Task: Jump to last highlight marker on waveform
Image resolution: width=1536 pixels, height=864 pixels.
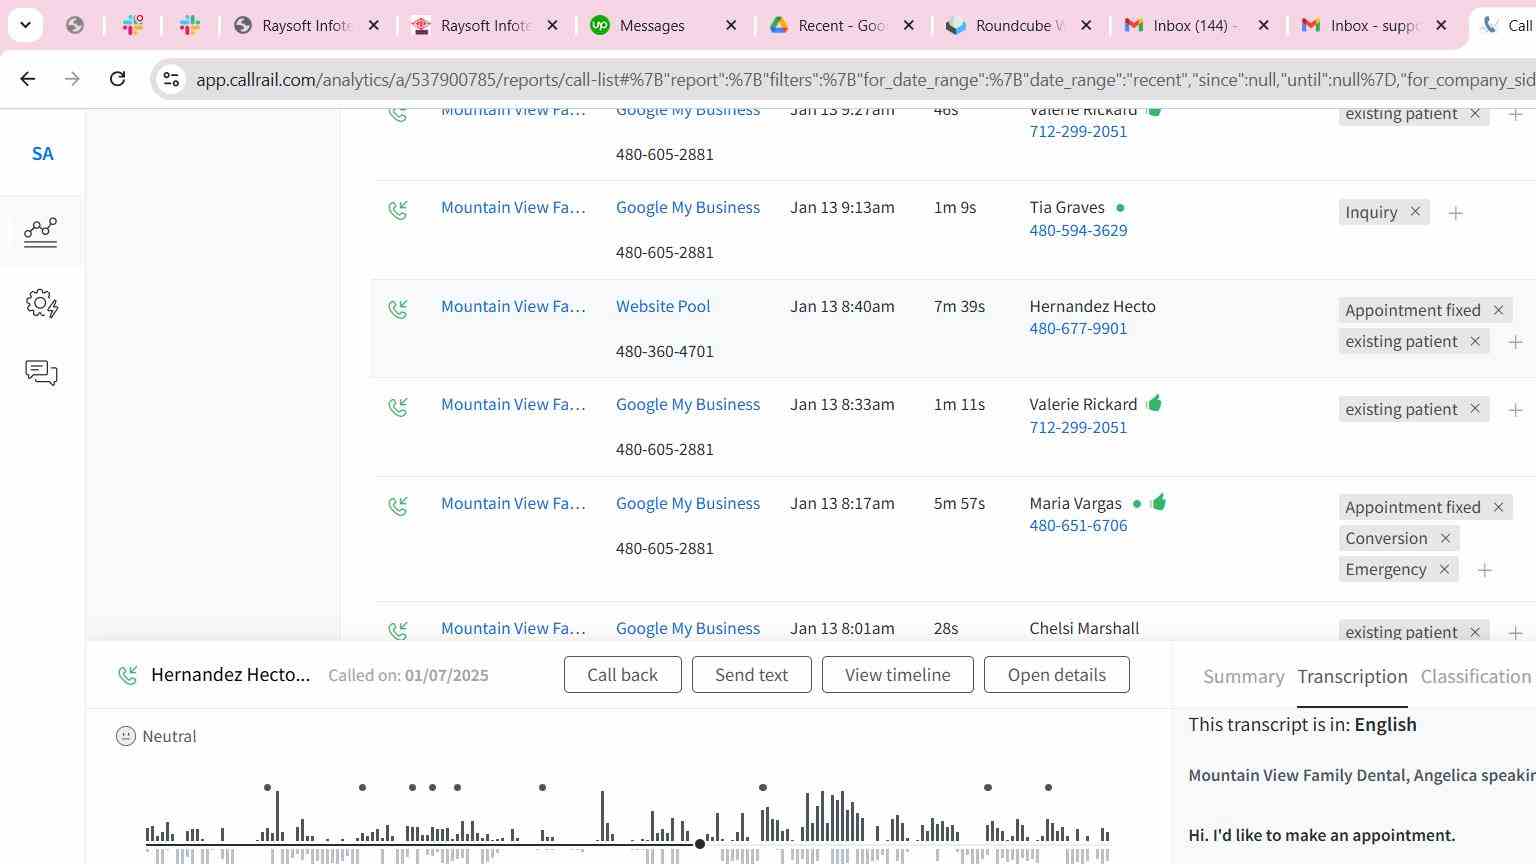Action: point(1048,788)
